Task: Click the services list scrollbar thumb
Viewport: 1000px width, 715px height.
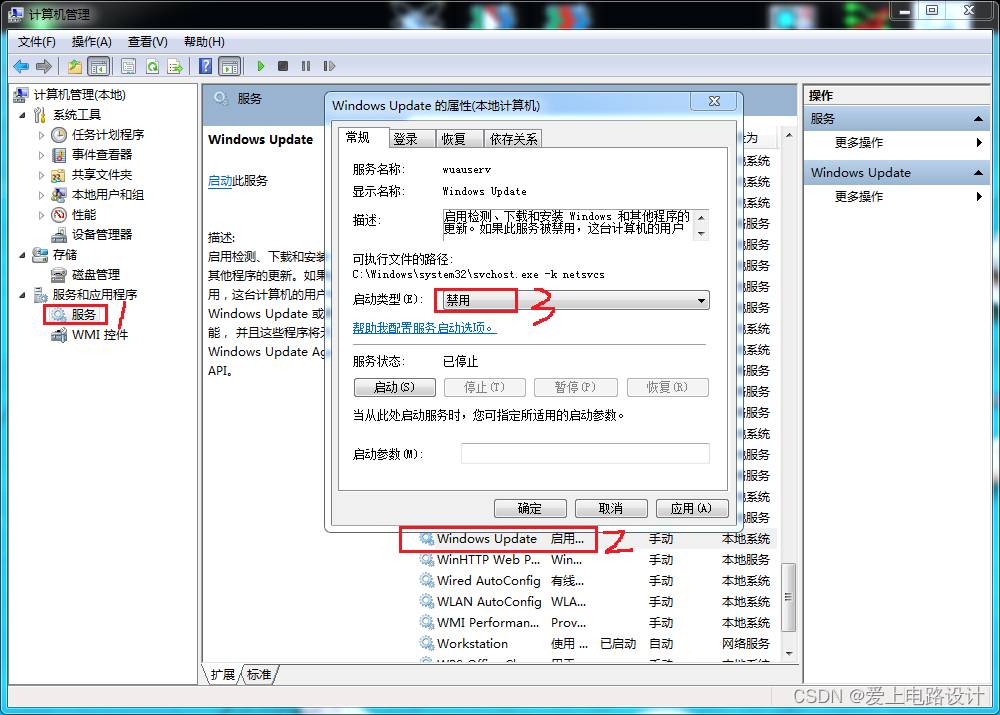Action: [x=789, y=597]
